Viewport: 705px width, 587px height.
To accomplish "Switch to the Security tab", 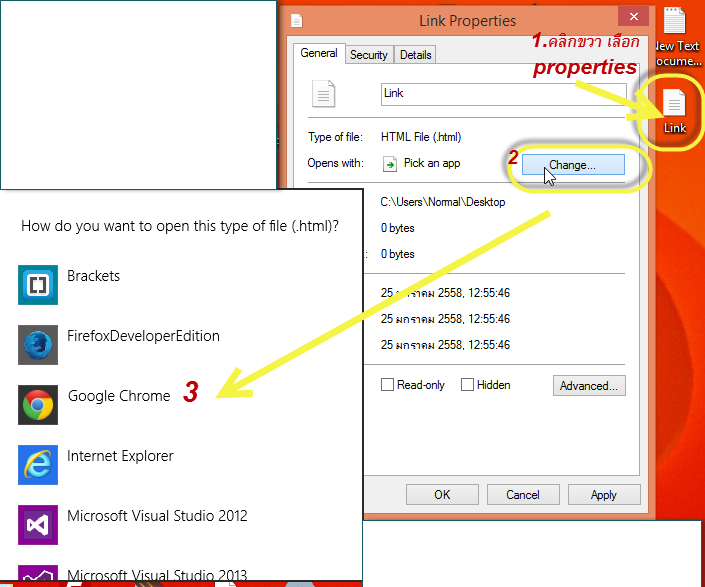I will (369, 55).
